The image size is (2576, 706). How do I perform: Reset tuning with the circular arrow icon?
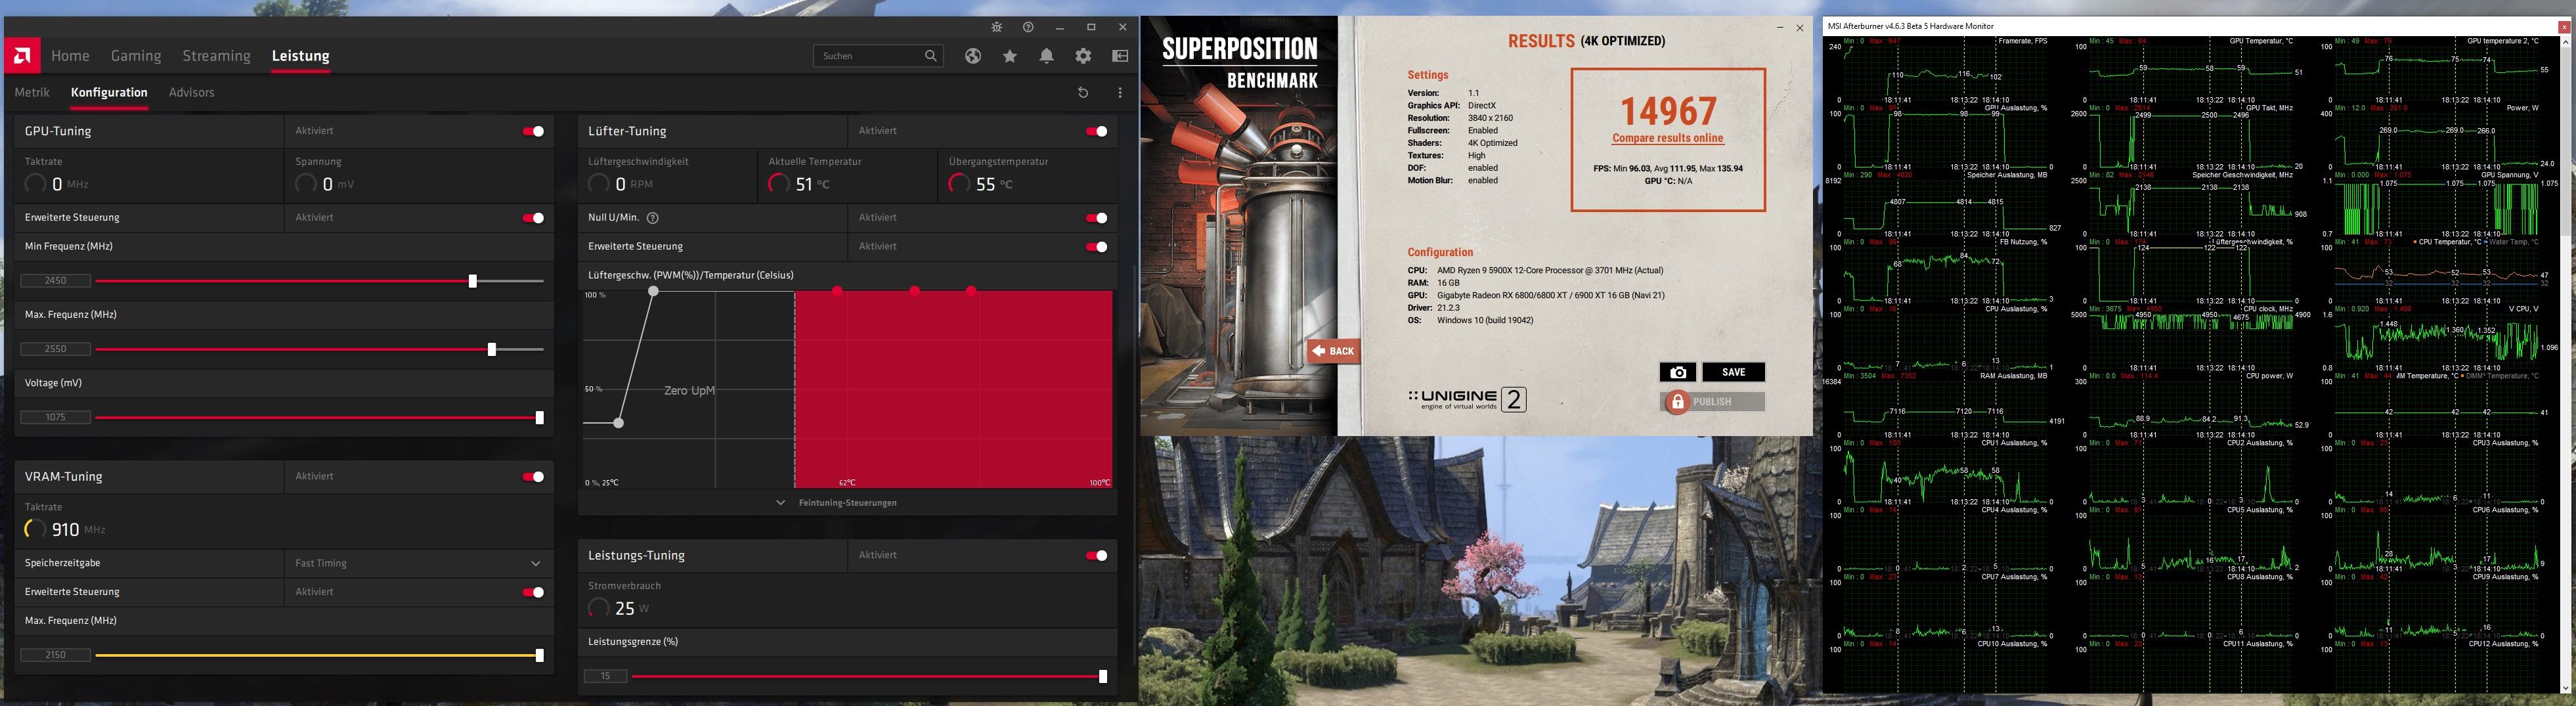pyautogui.click(x=1083, y=92)
